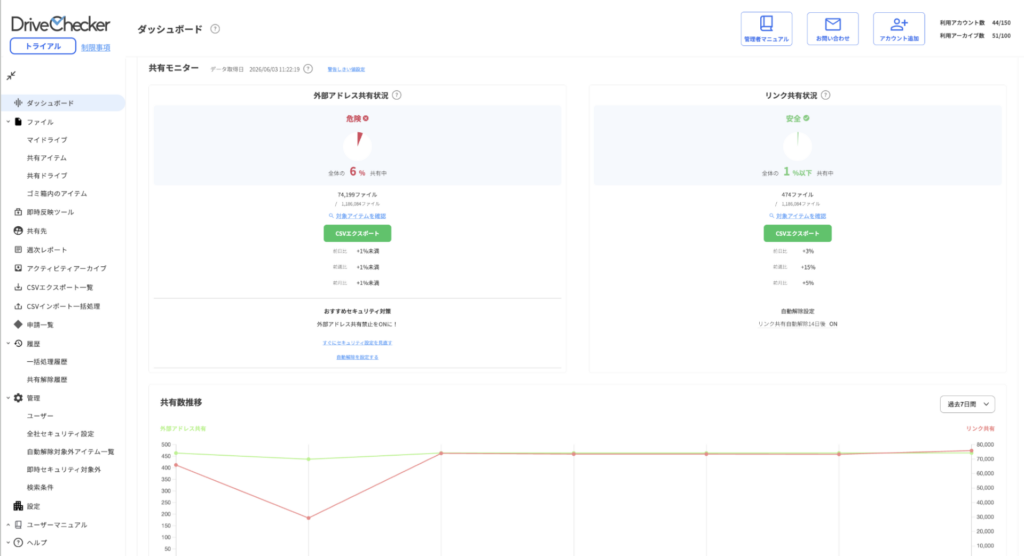Image resolution: width=1024 pixels, height=556 pixels.
Task: Click the CSVインポート一括処理 upload icon
Action: [x=18, y=306]
